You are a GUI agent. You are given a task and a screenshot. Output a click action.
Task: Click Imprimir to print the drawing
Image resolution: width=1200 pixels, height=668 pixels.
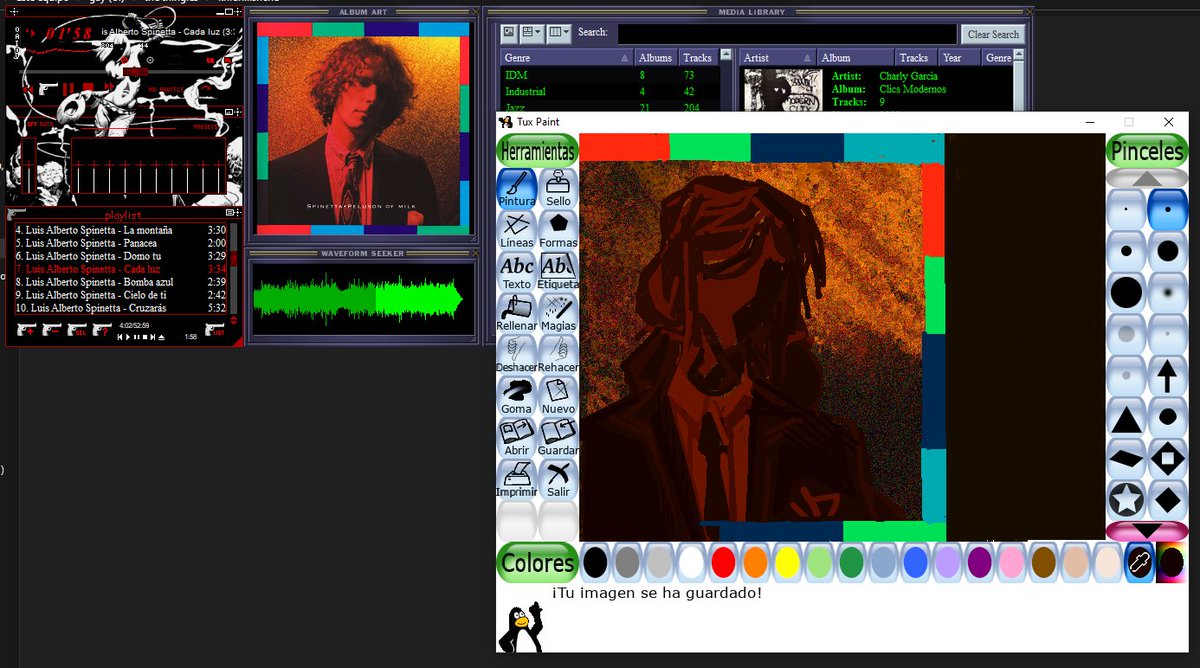click(517, 479)
